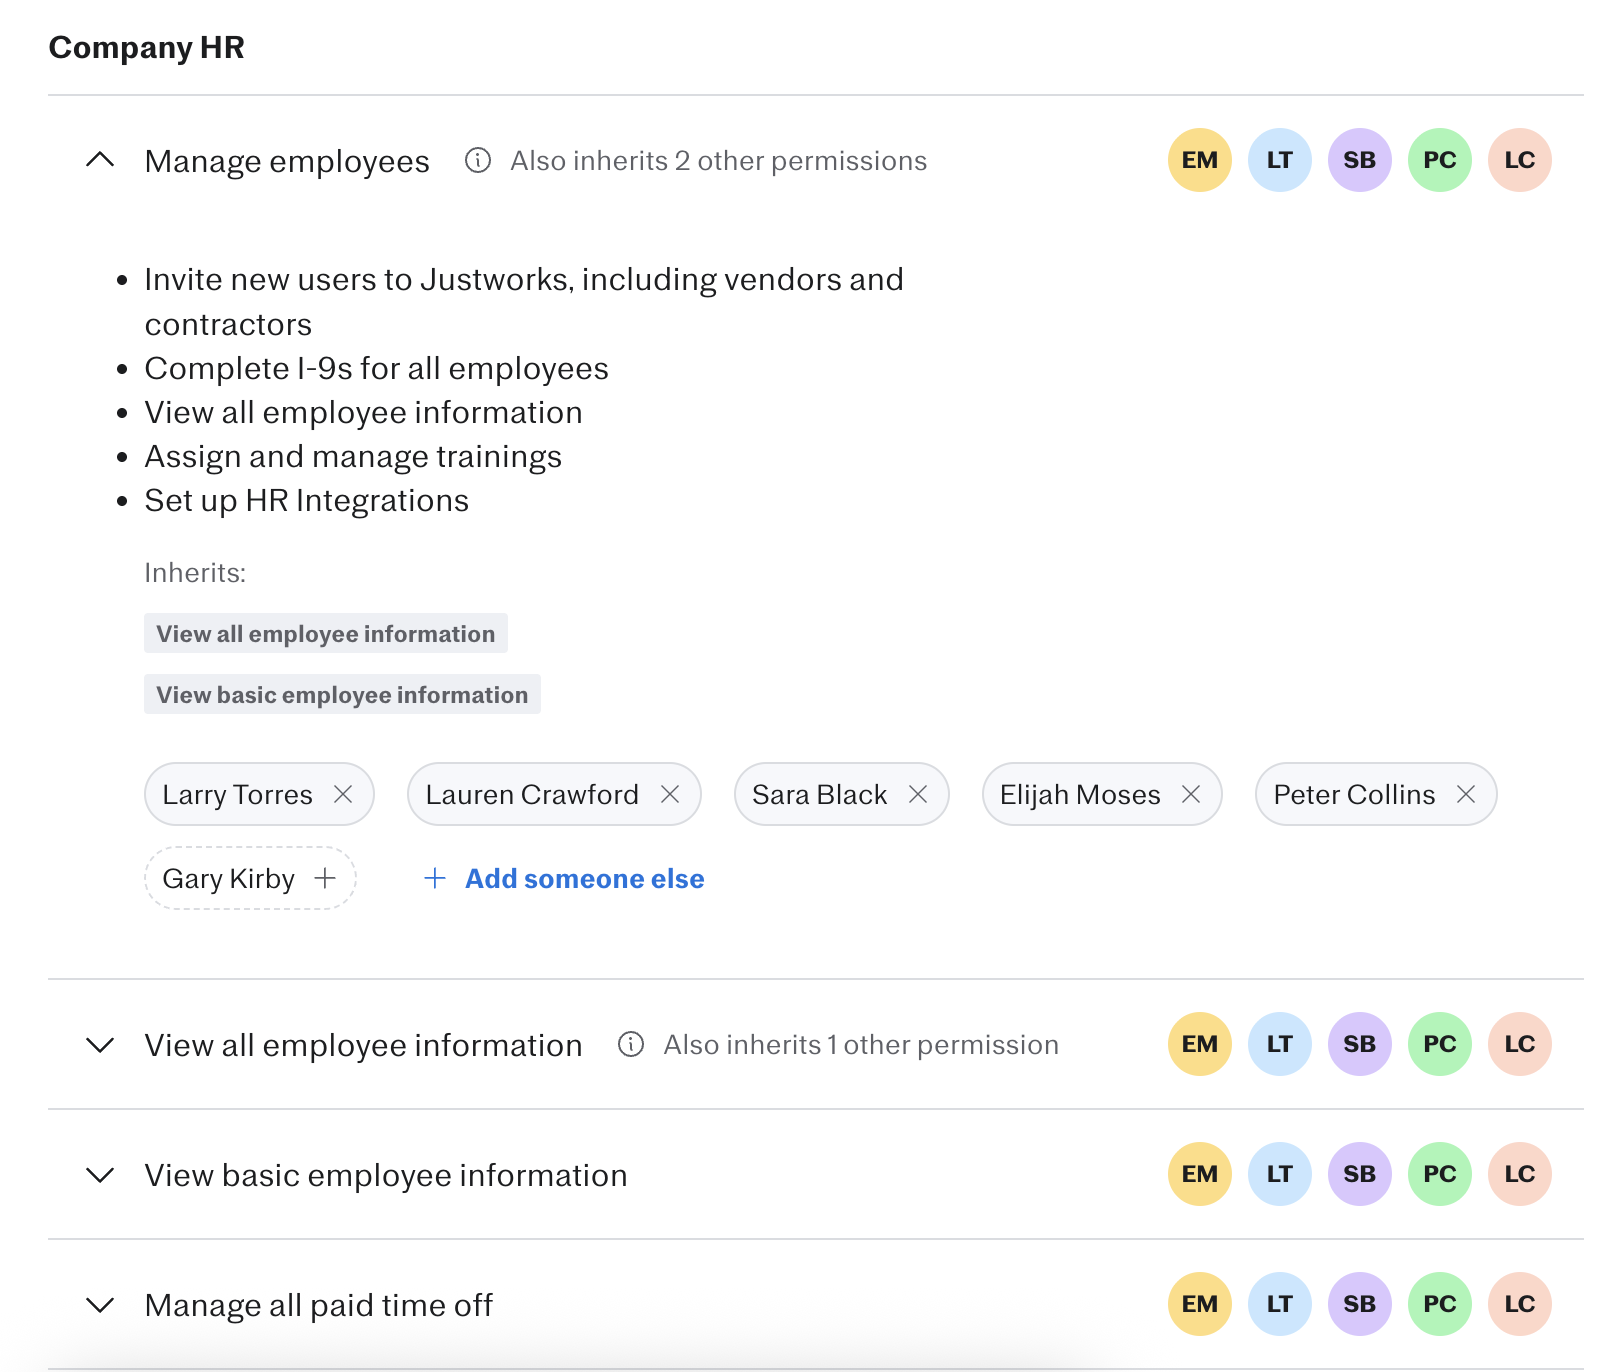Click LC avatar in Manage employees row

coord(1520,160)
